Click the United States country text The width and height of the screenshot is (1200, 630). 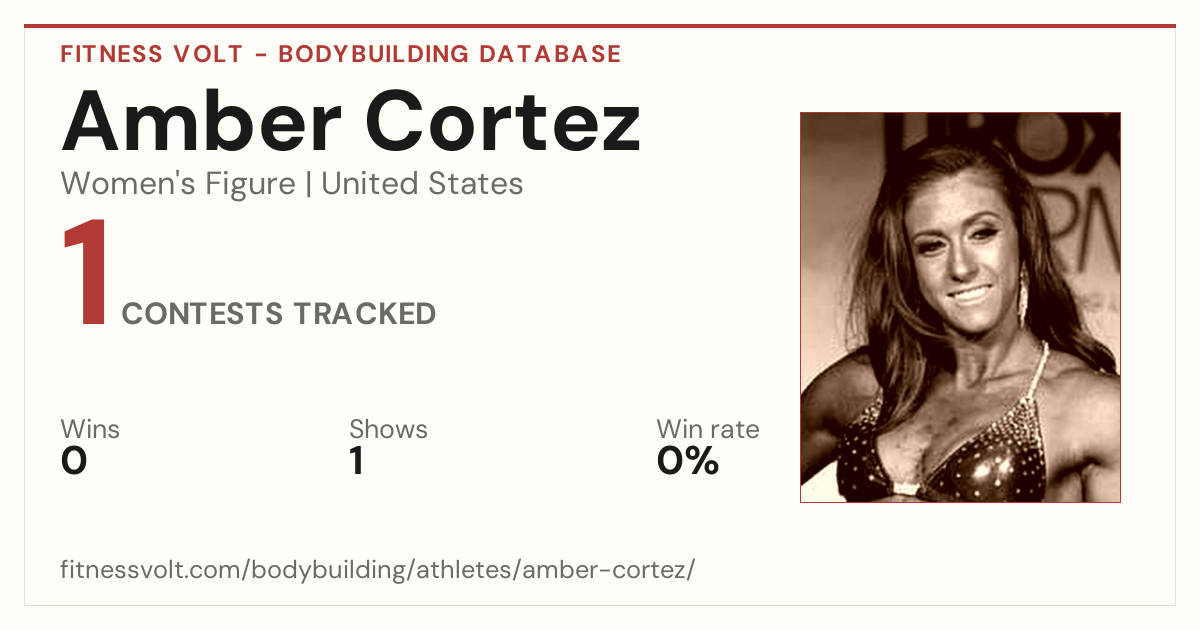(422, 184)
